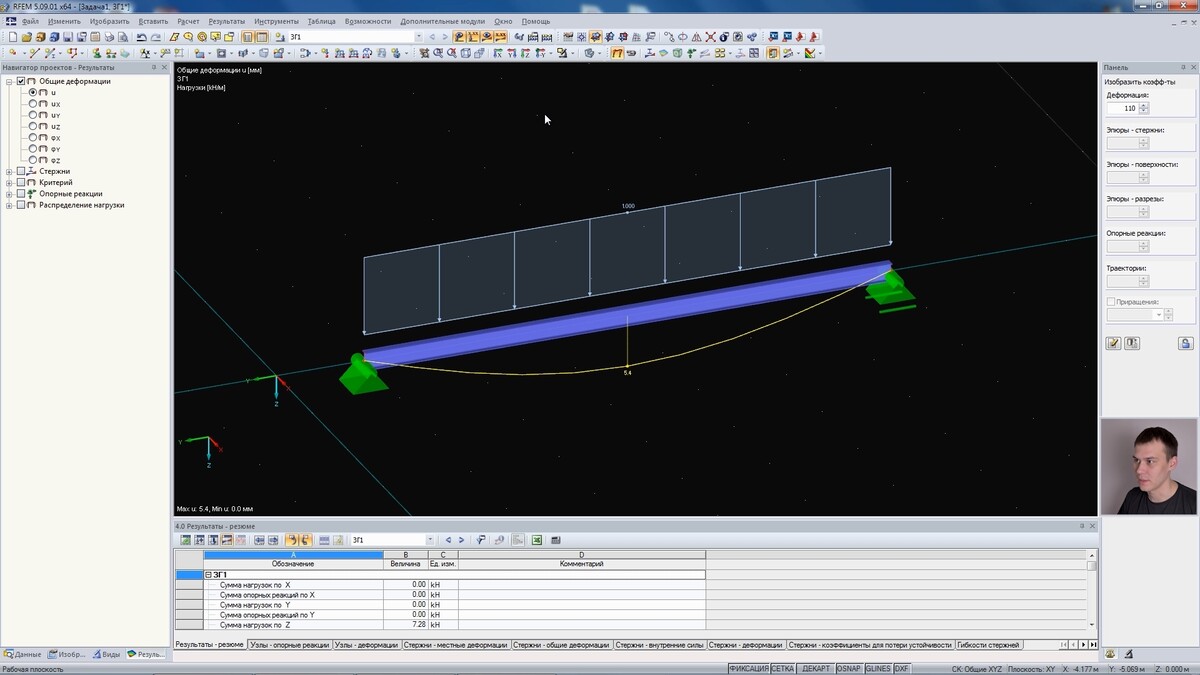This screenshot has height=675, width=1200.
Task: Go to next load case arrow
Action: [x=446, y=37]
